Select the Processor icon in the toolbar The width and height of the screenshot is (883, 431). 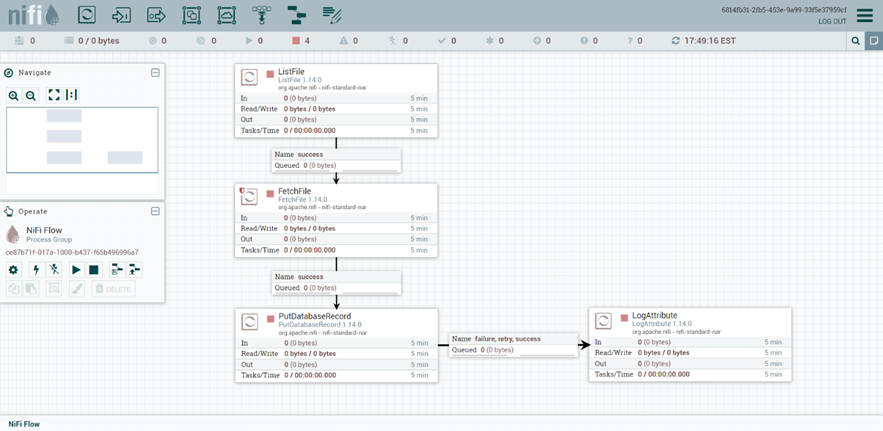click(x=86, y=15)
